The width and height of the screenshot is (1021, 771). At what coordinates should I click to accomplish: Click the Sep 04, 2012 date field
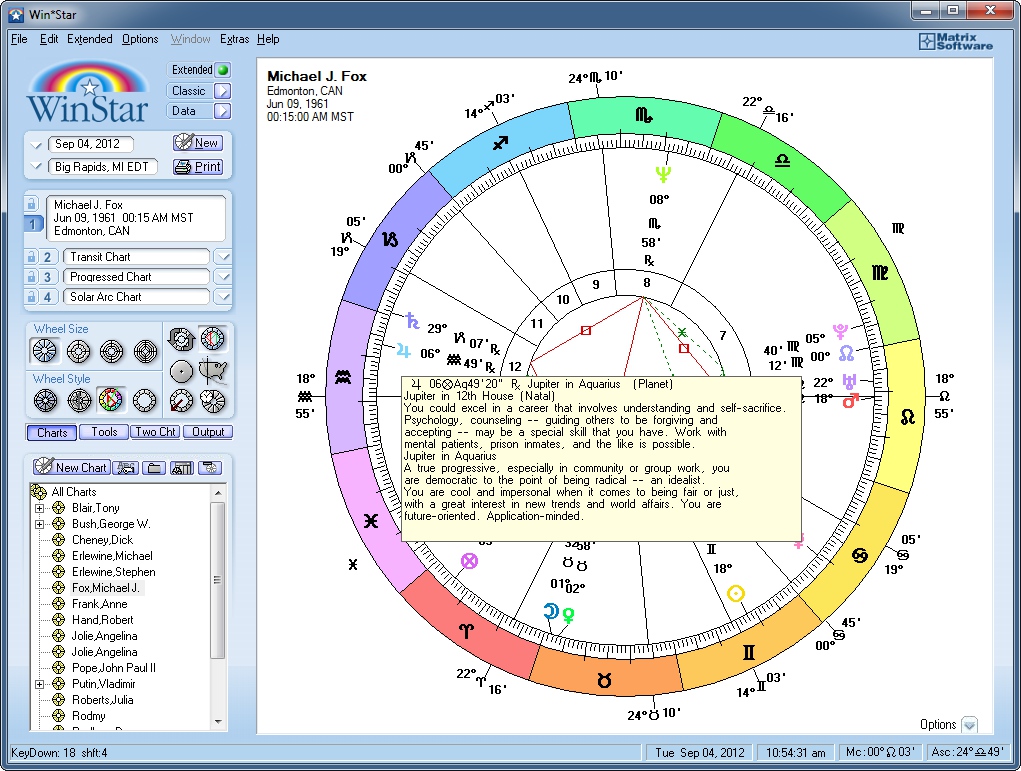[91, 144]
